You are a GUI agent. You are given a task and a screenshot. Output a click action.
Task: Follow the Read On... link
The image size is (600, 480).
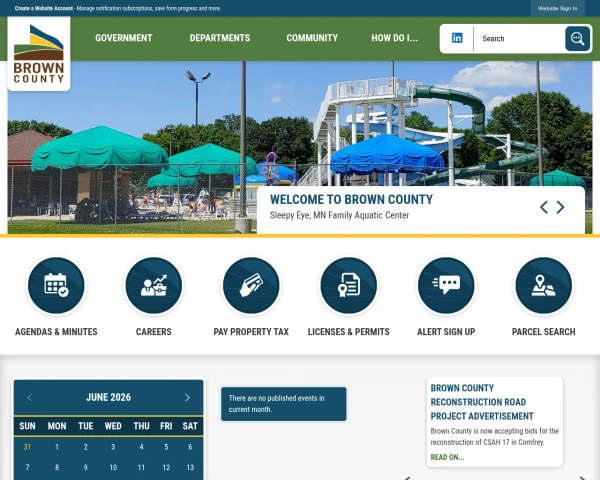point(447,457)
